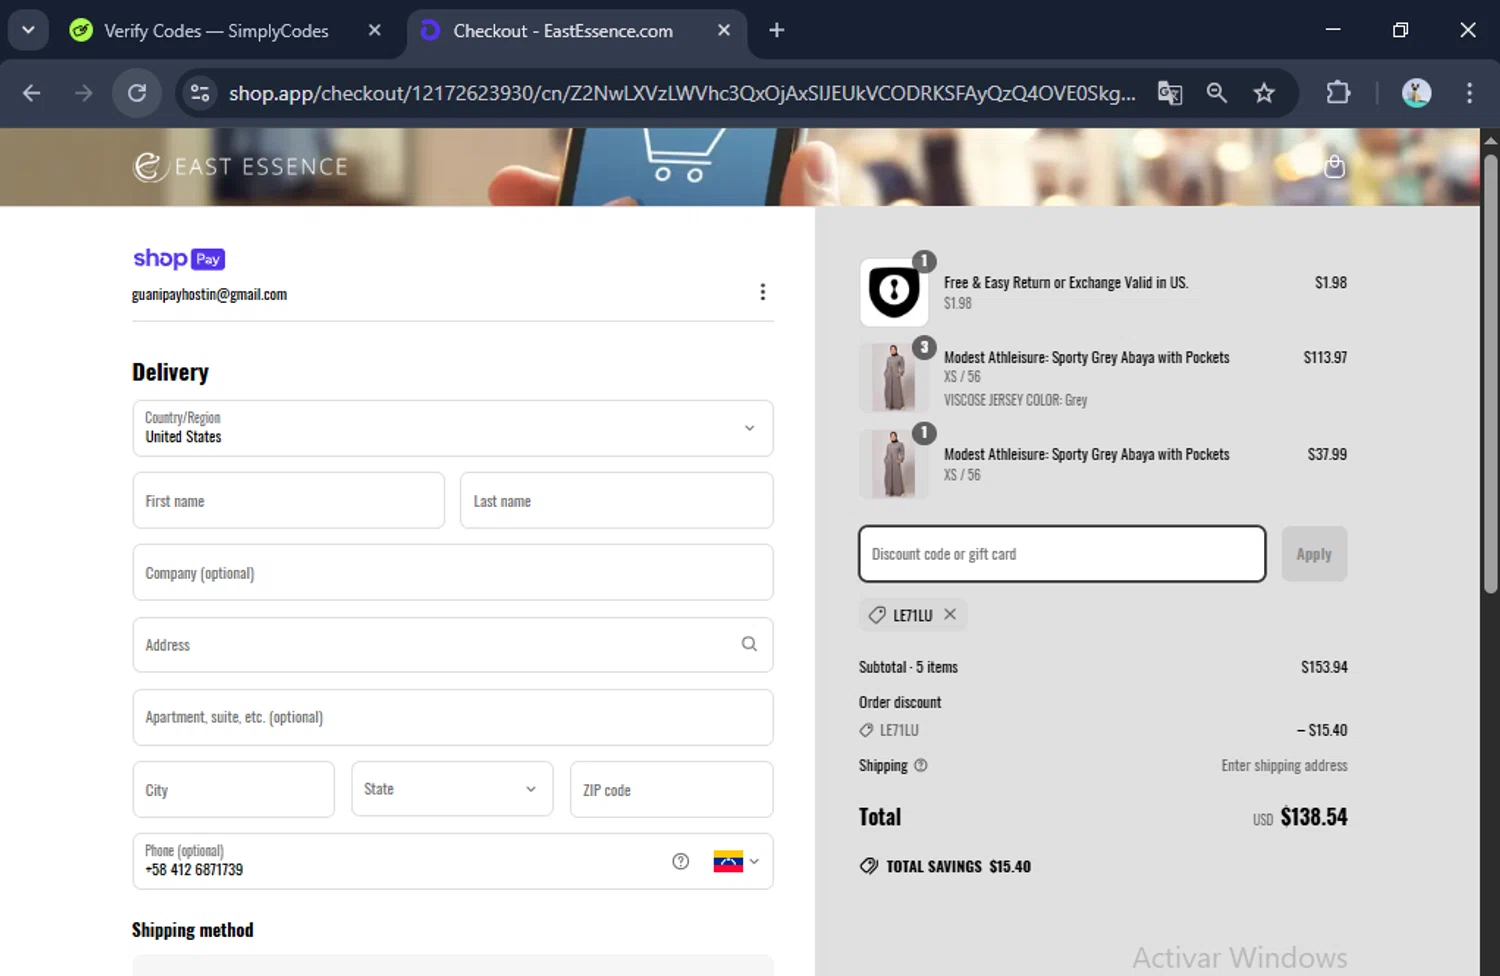
Task: Show shipping info help icon
Action: point(921,765)
